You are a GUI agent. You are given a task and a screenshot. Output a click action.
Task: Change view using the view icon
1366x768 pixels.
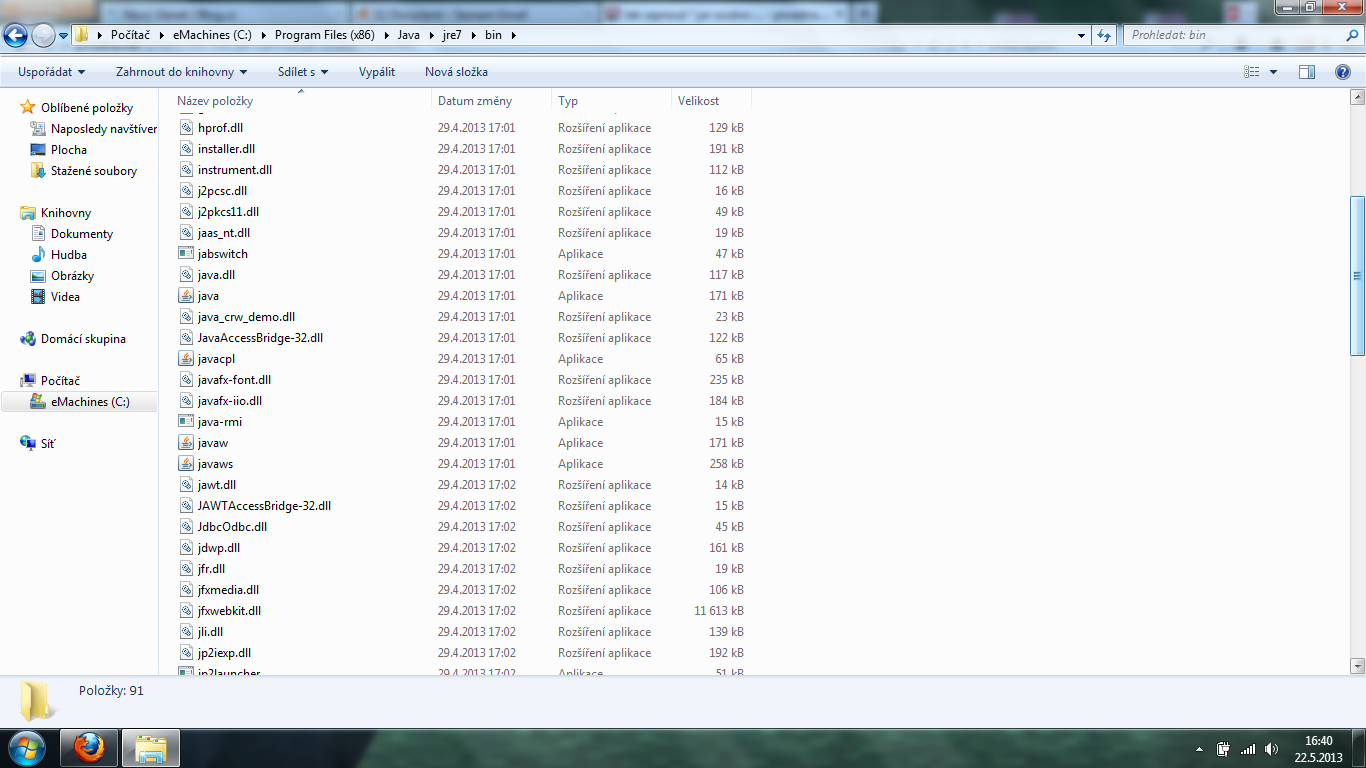tap(1251, 72)
